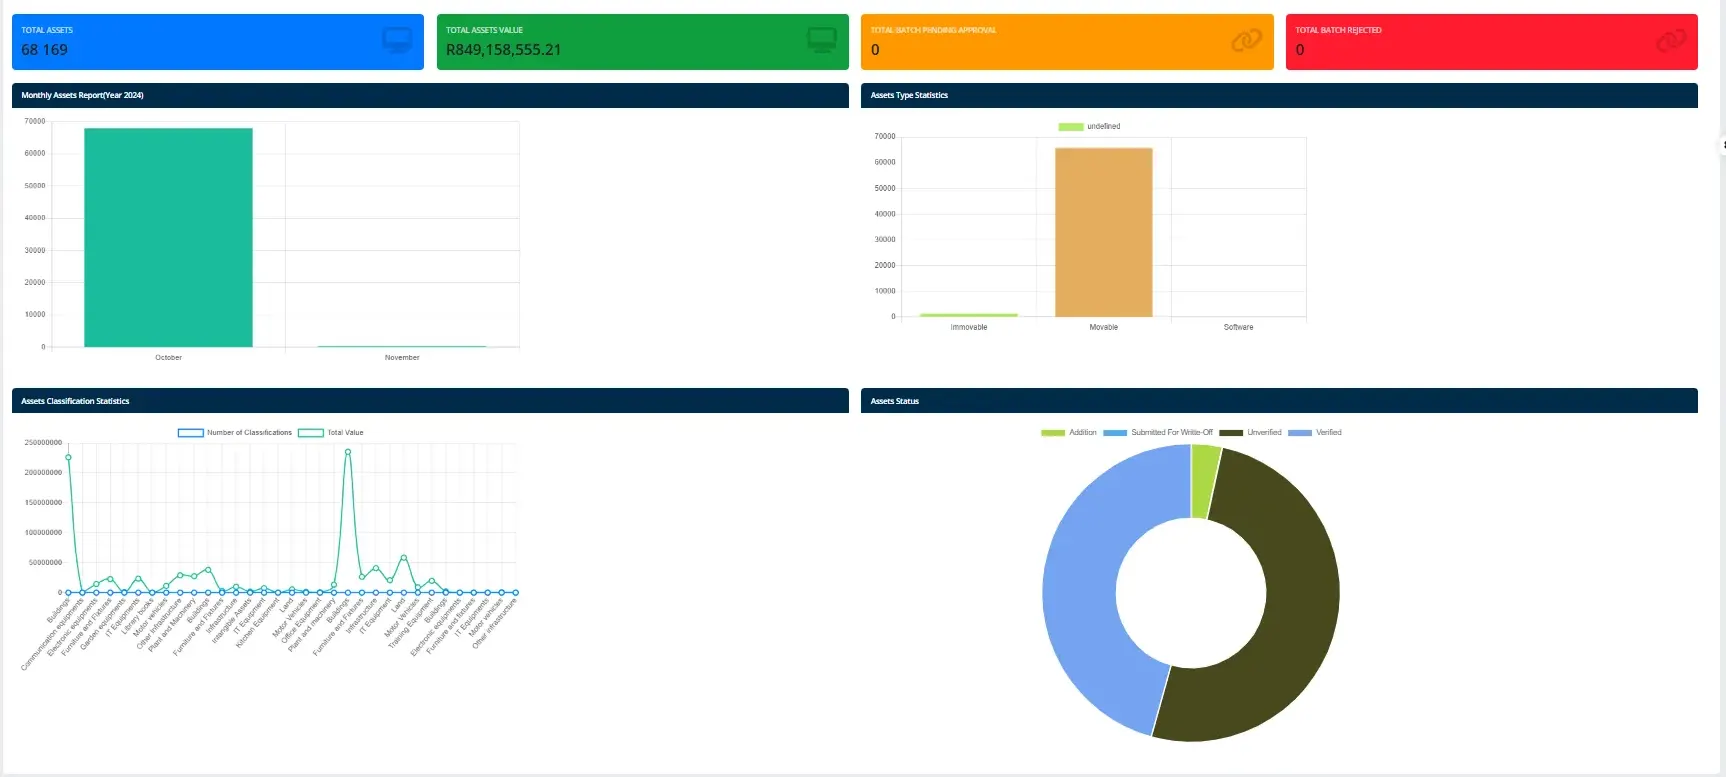The image size is (1726, 777).
Task: Toggle 'Number of Classifications' legend series
Action: coord(235,433)
